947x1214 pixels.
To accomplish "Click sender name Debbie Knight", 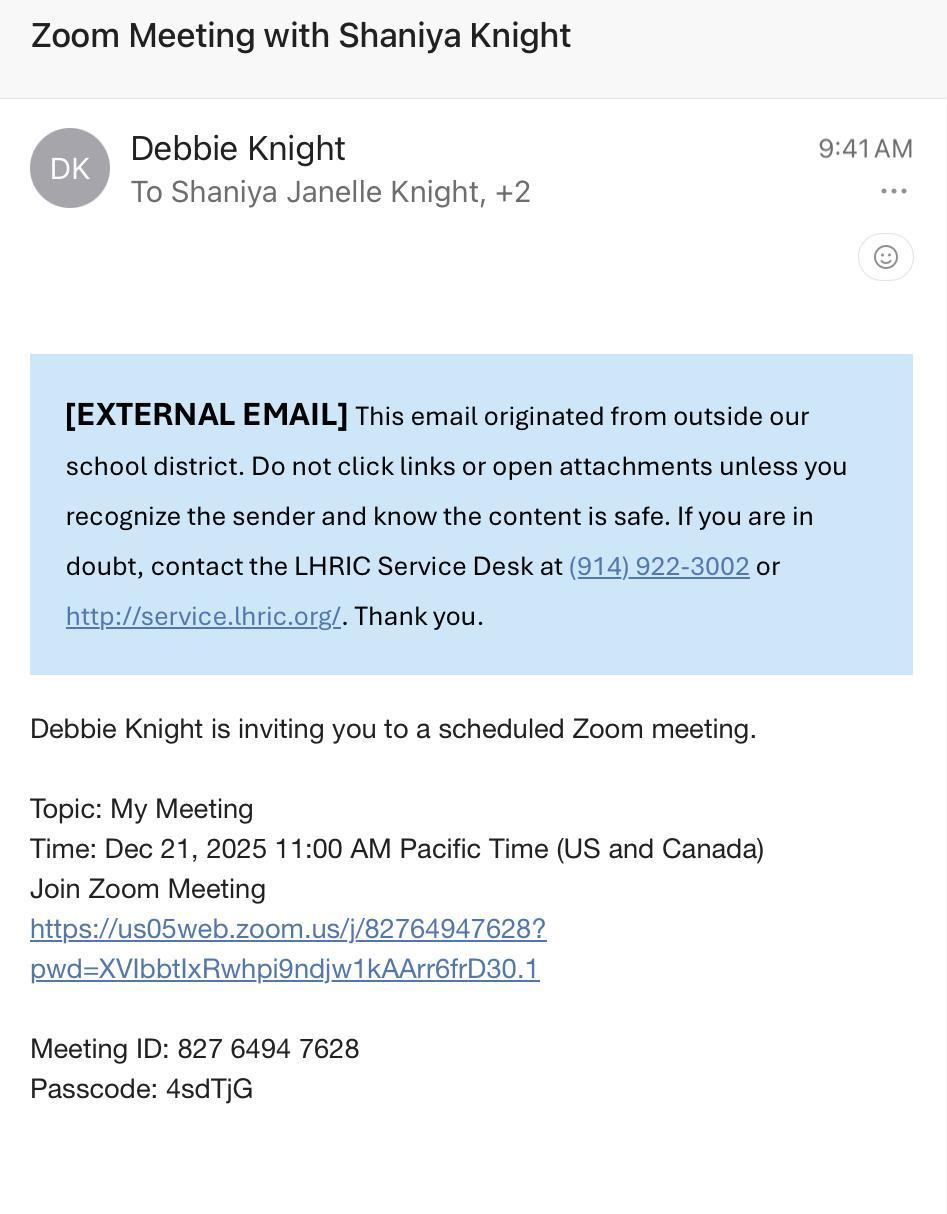I will 238,148.
